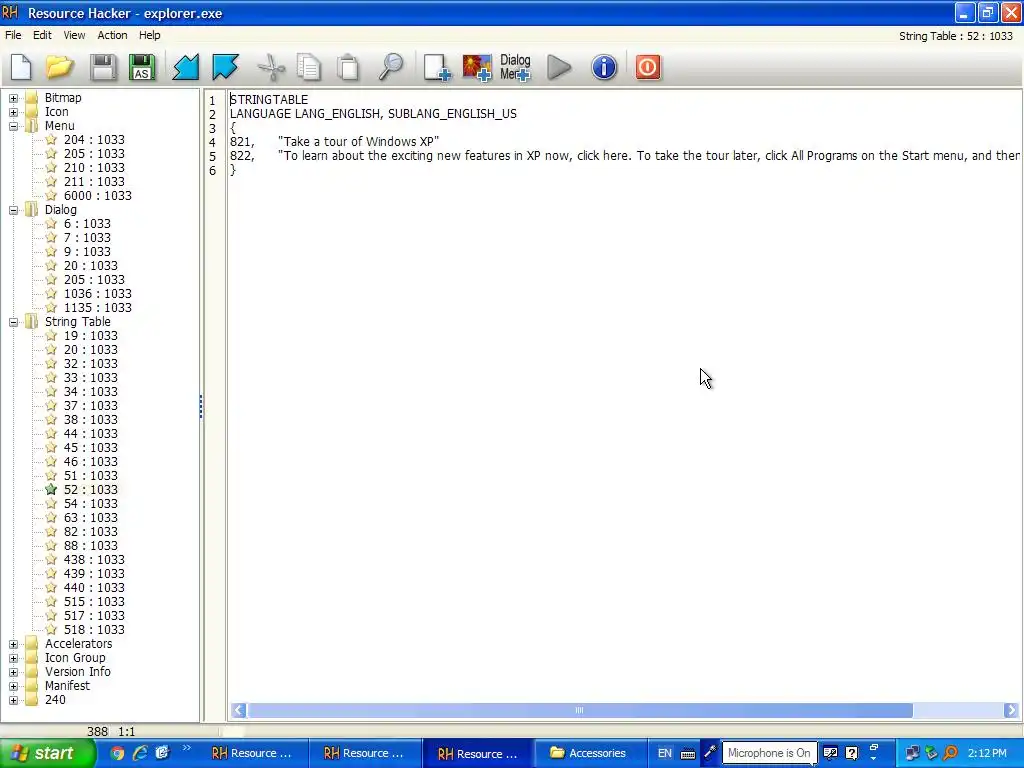
Task: Open Find with the magnifying glass icon
Action: click(391, 67)
